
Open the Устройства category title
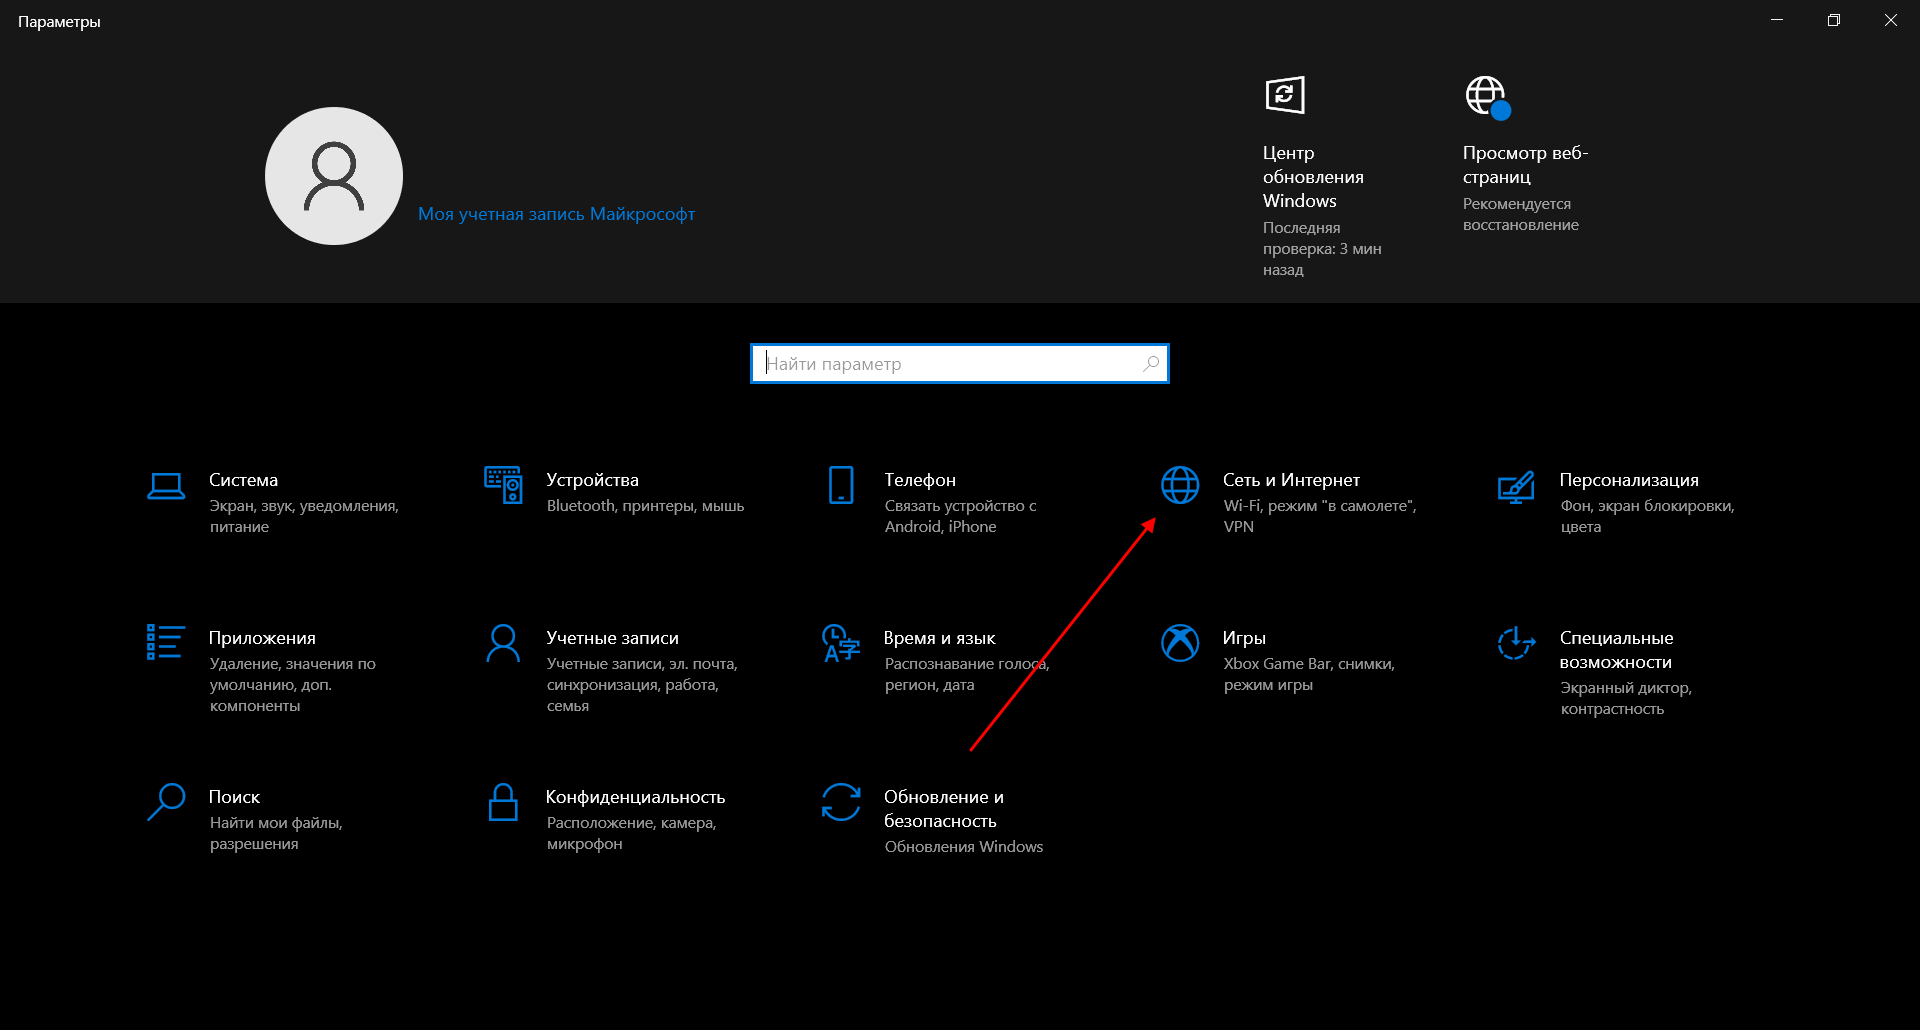[592, 480]
